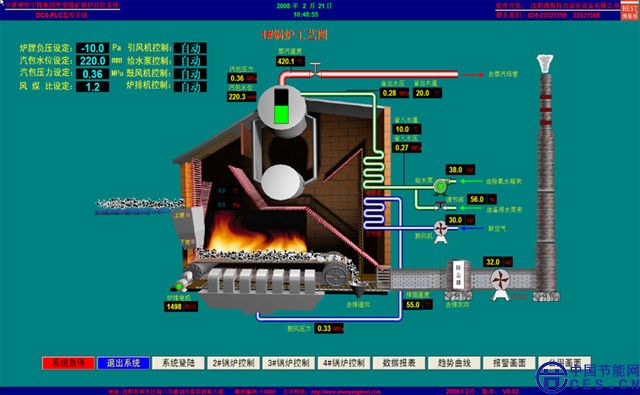Switch to the 3#锅炉控制 page
This screenshot has width=640, height=395.
click(289, 363)
